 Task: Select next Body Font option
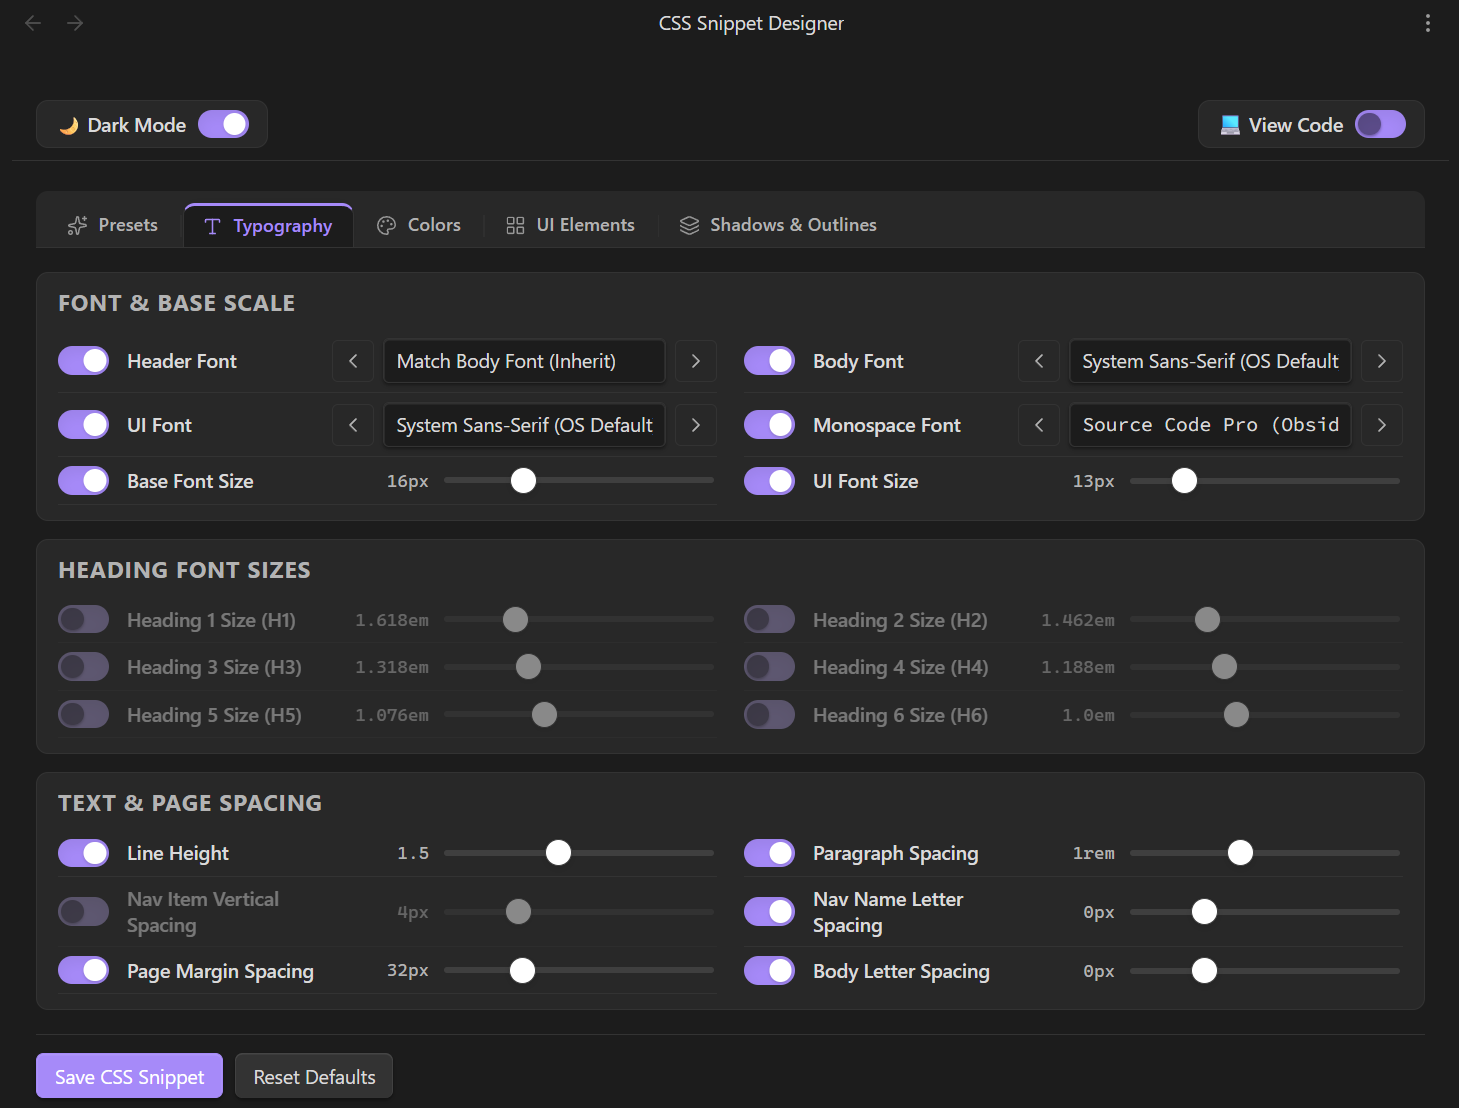pyautogui.click(x=1382, y=361)
